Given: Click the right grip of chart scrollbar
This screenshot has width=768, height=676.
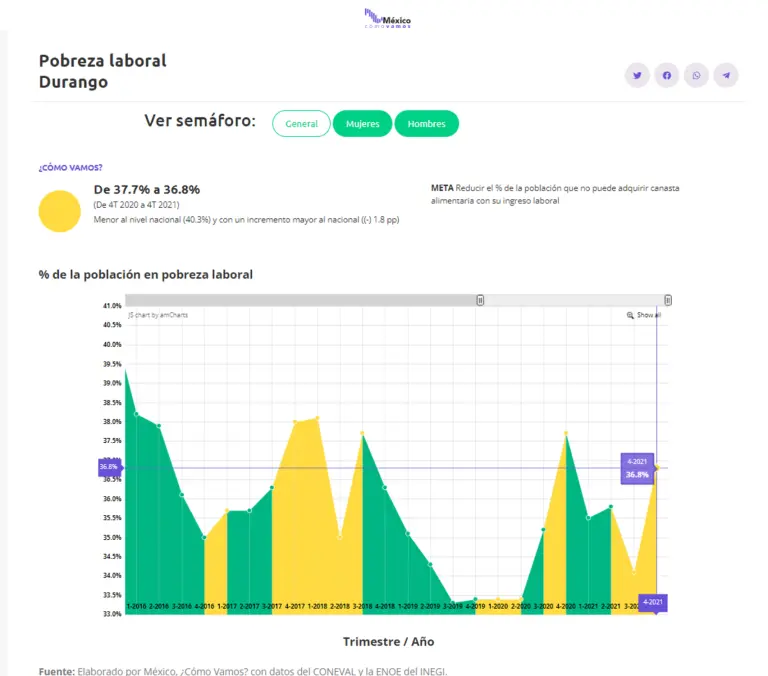Looking at the screenshot, I should coord(668,300).
